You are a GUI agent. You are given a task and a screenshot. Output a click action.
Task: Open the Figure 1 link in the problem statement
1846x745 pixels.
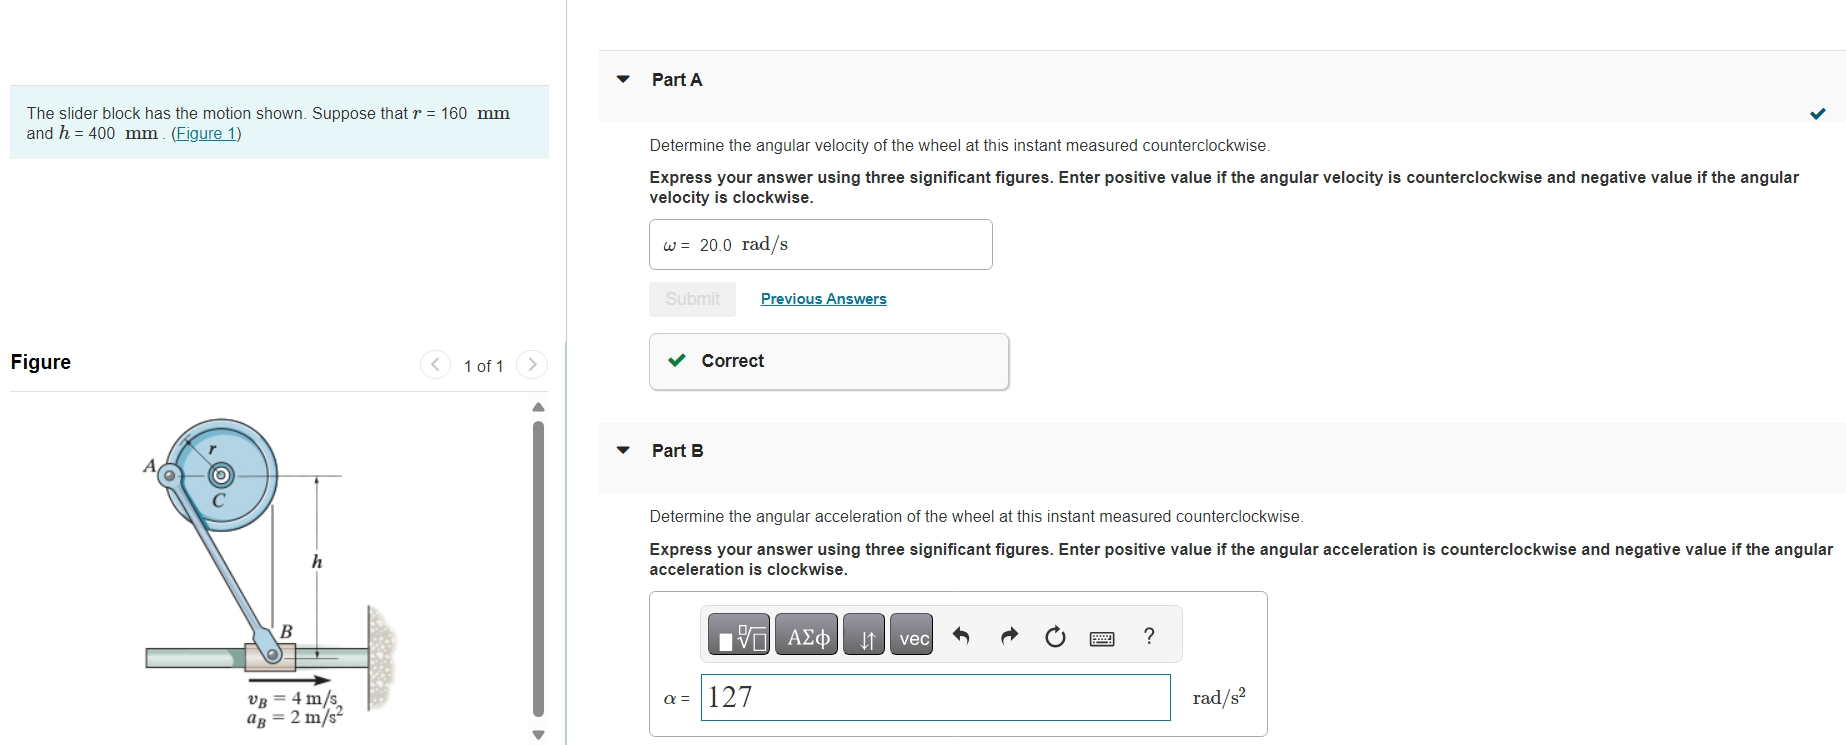[205, 133]
